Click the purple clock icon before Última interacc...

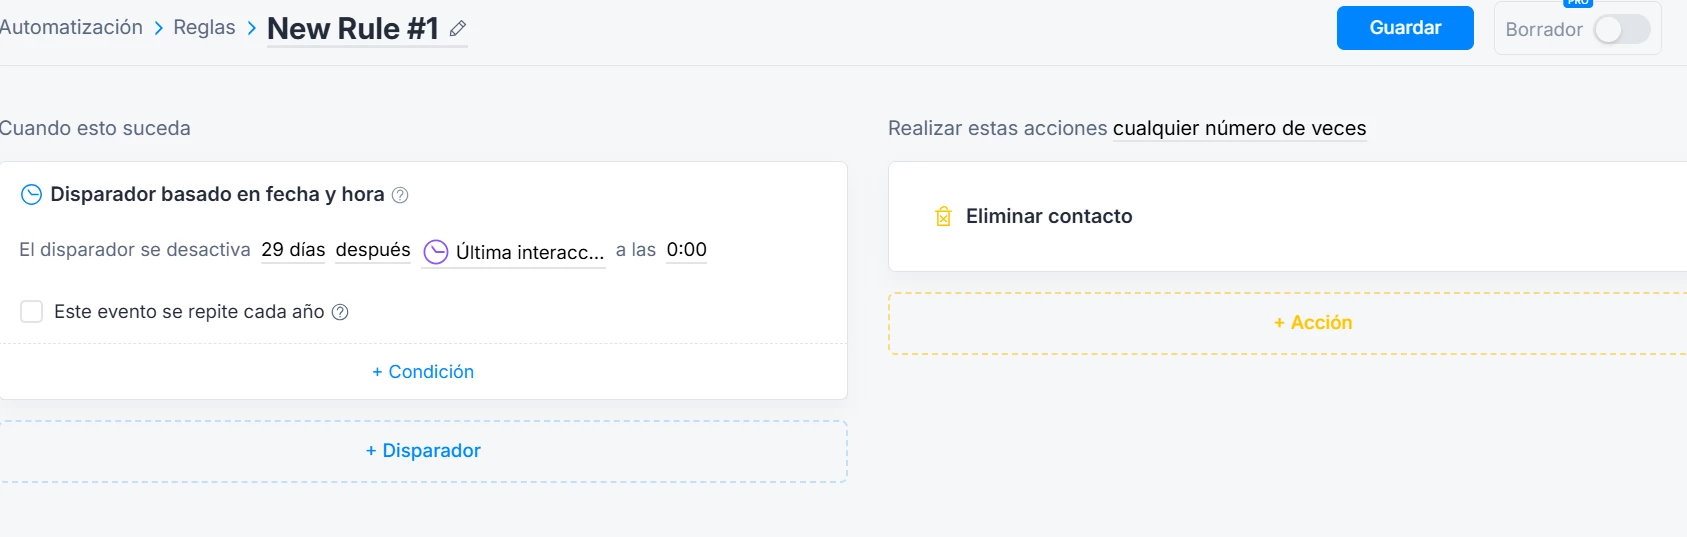click(x=436, y=252)
